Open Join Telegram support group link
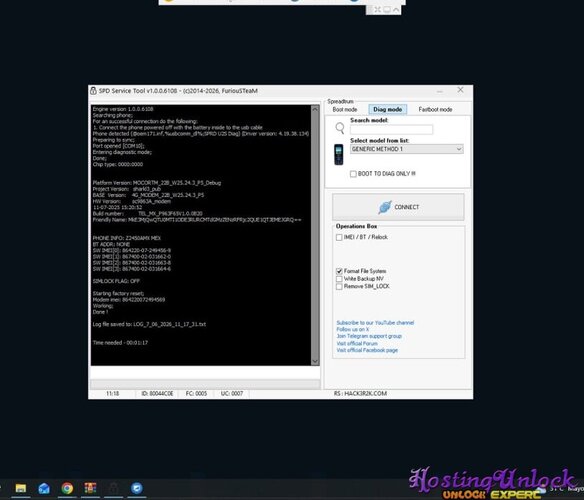This screenshot has width=584, height=500. click(x=369, y=336)
